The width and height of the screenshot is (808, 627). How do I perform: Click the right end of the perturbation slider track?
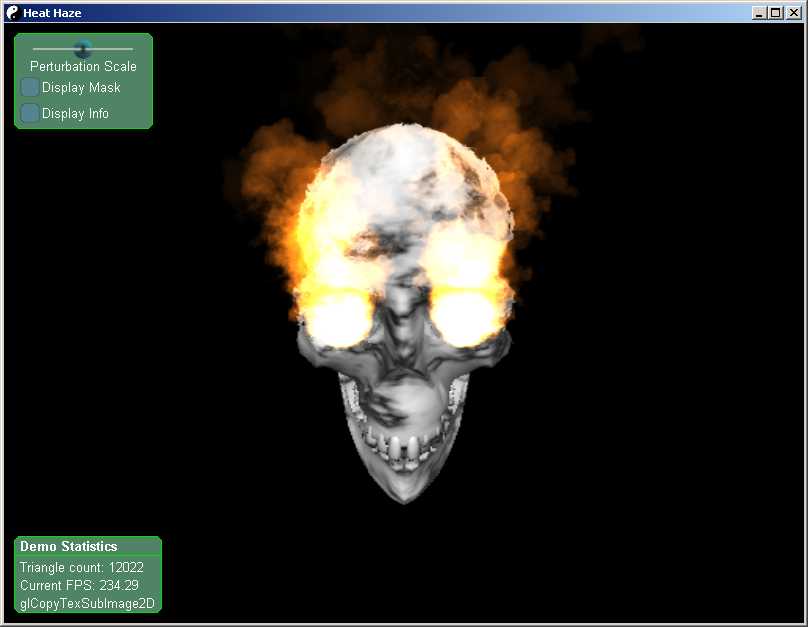pyautogui.click(x=130, y=48)
